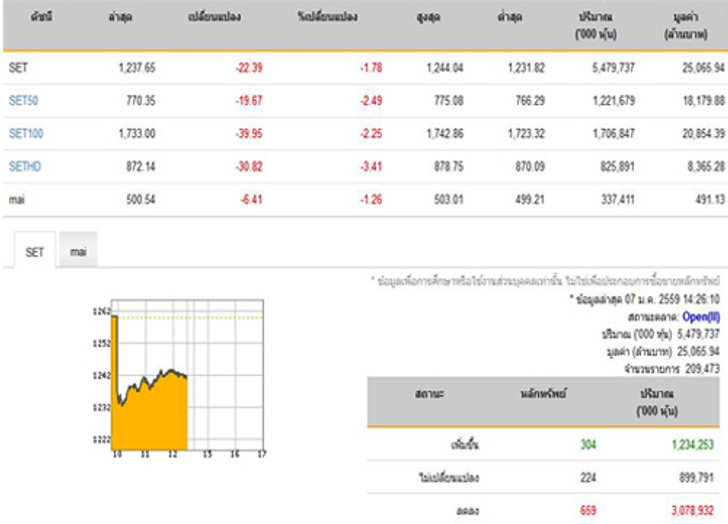Select SET change value -22.39
Image resolution: width=728 pixels, height=524 pixels.
pyautogui.click(x=249, y=68)
